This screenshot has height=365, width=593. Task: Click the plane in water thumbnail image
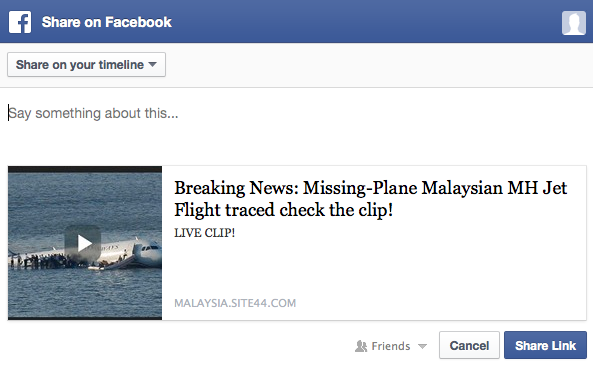pos(85,243)
